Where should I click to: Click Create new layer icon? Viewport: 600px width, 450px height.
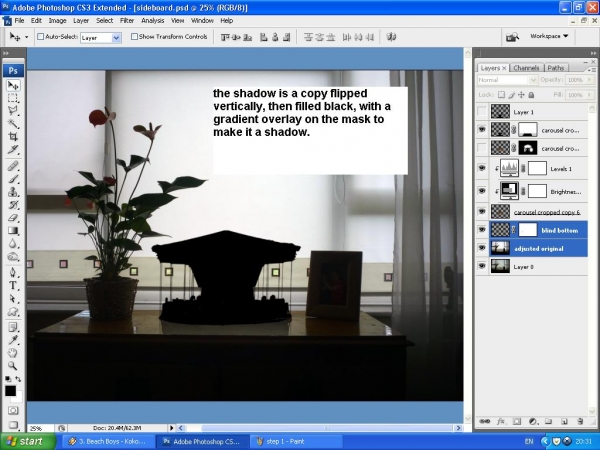pos(564,421)
